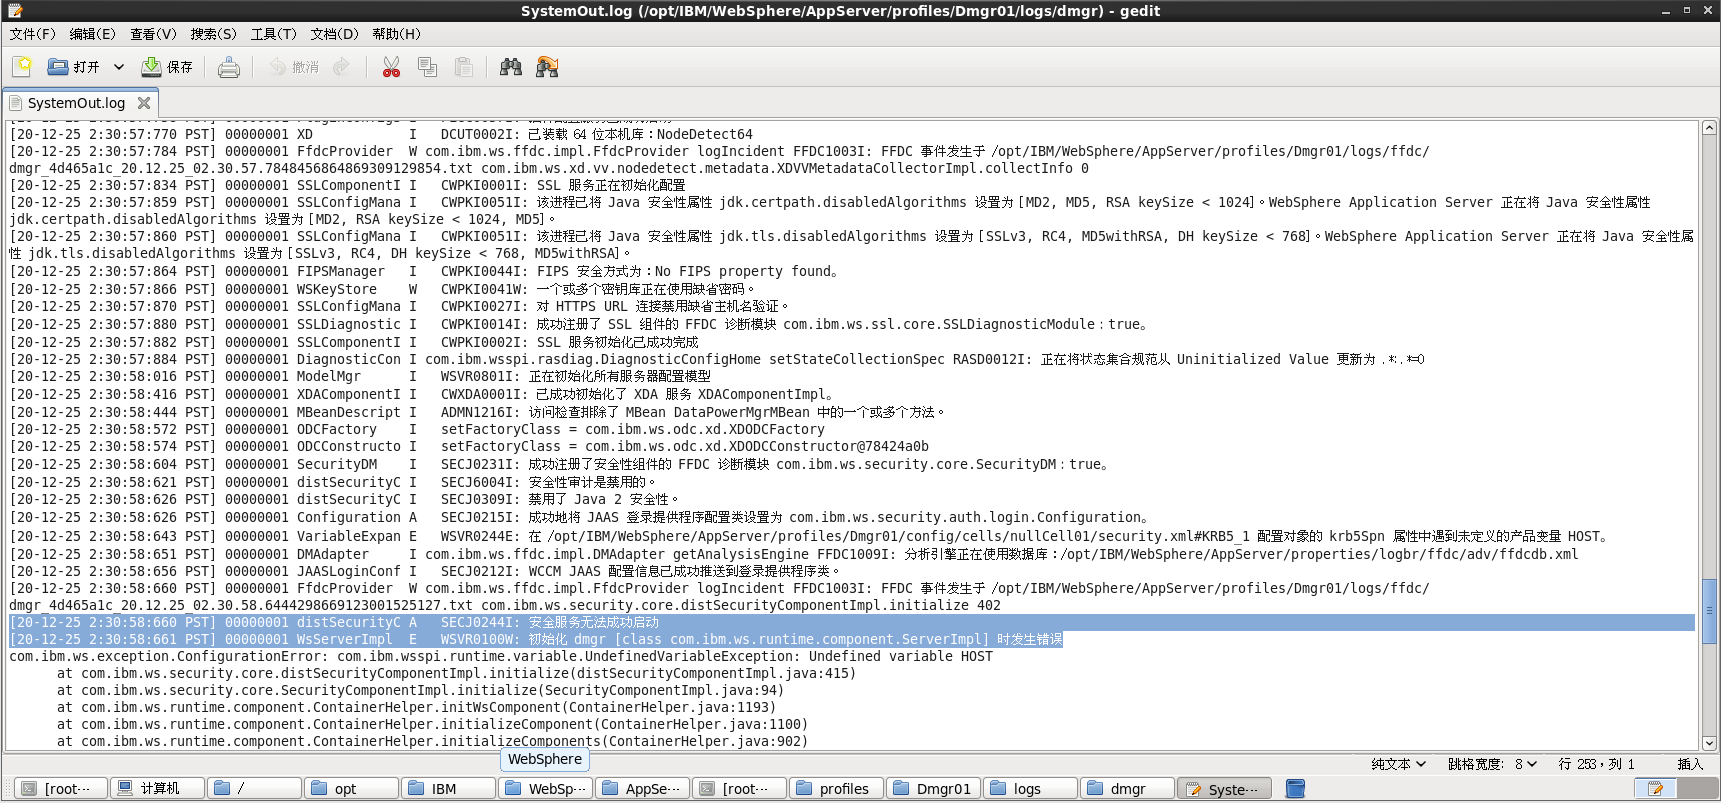Click the 插入 insert mode indicator
The height and width of the screenshot is (803, 1721).
(1690, 764)
